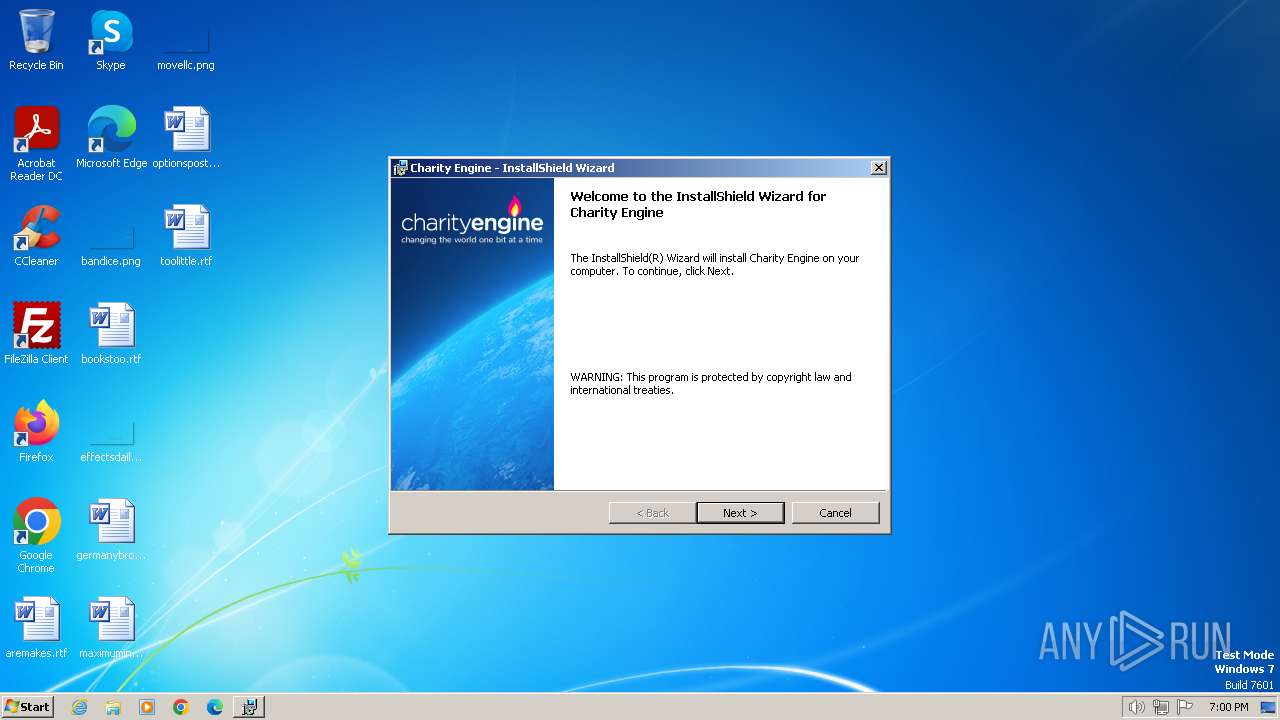Open Windows Media Player taskbar icon
Image resolution: width=1280 pixels, height=720 pixels.
pos(147,707)
